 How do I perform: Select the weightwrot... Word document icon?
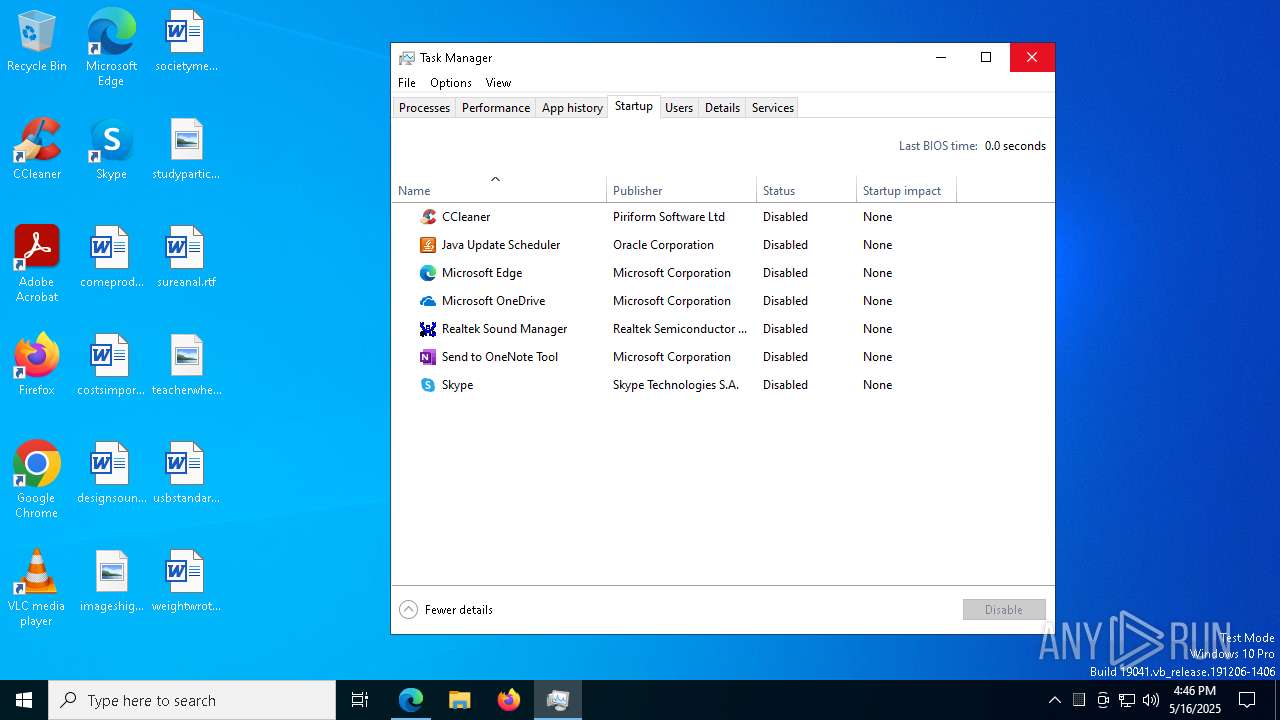(x=186, y=582)
